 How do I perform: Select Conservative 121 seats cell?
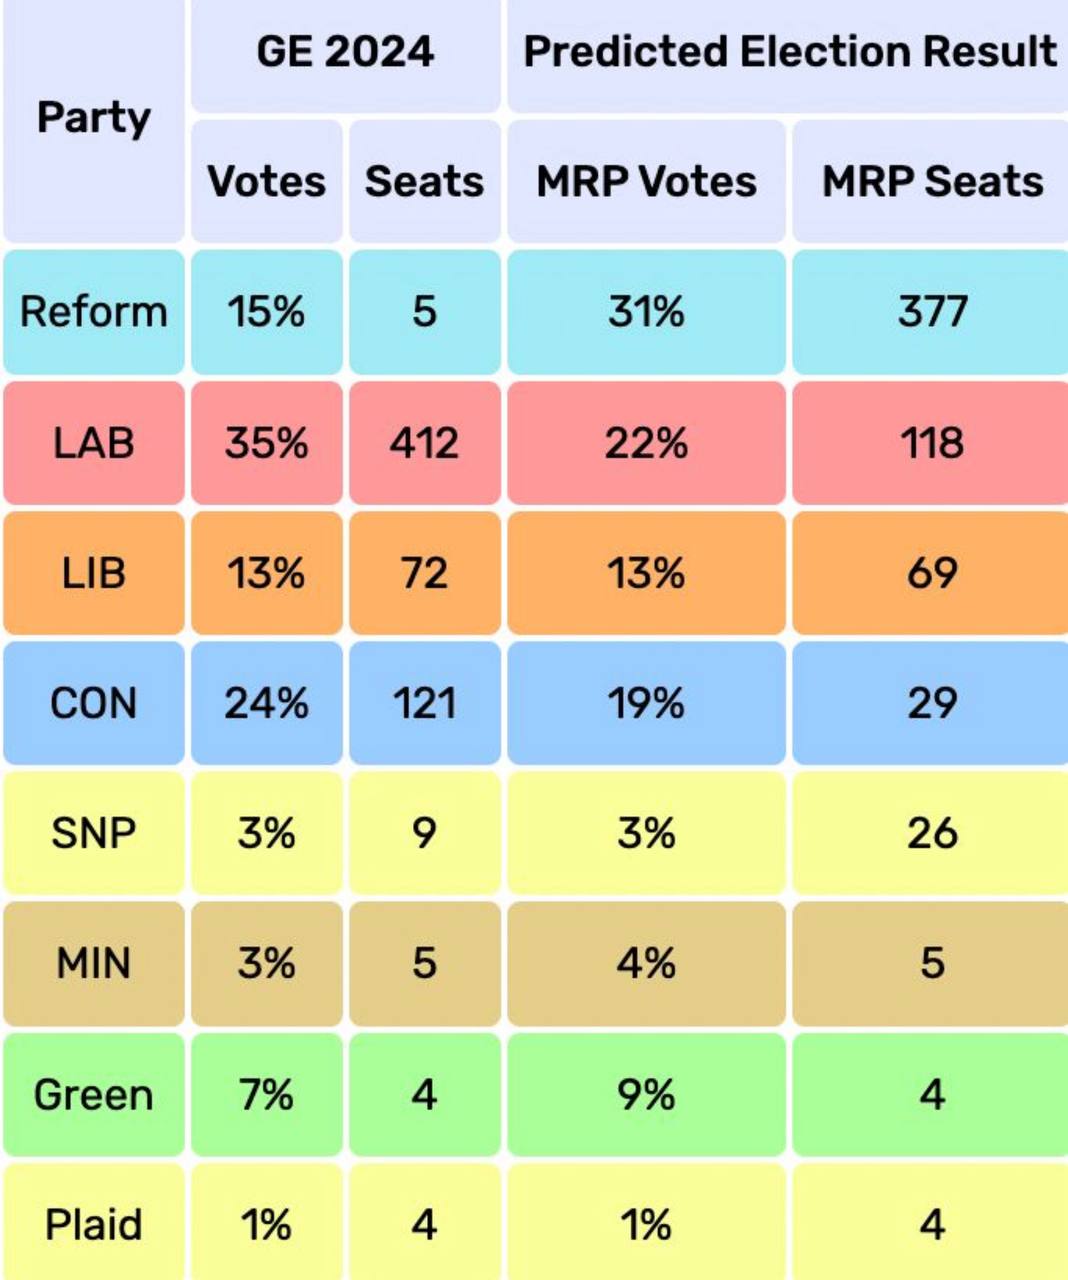[x=424, y=703]
